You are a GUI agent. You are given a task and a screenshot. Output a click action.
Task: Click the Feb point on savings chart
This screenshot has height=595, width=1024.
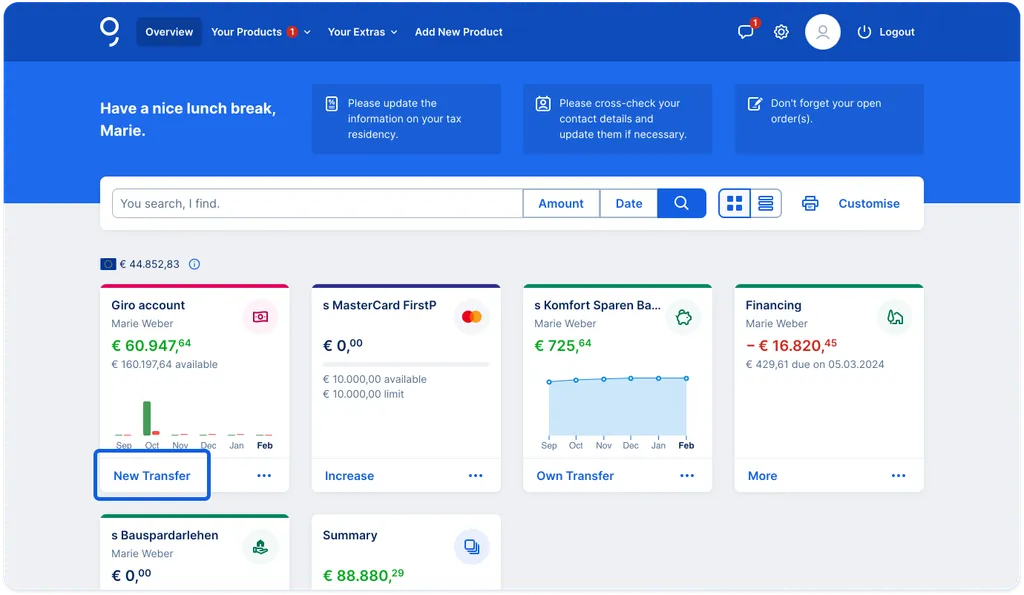(x=686, y=378)
